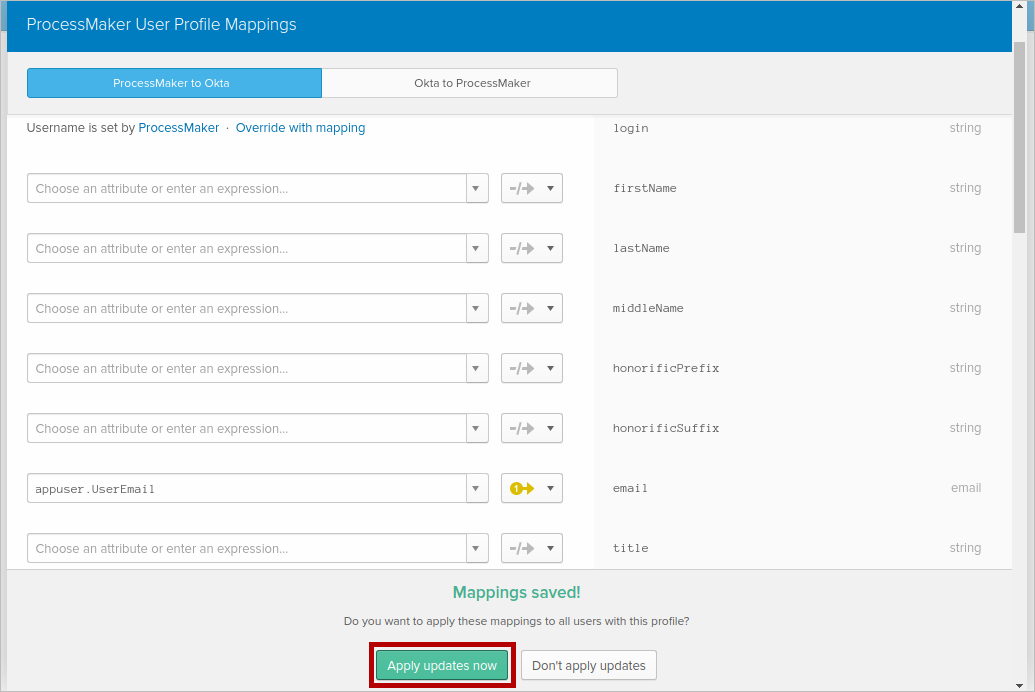Click the lastName attribute expression field

246,248
